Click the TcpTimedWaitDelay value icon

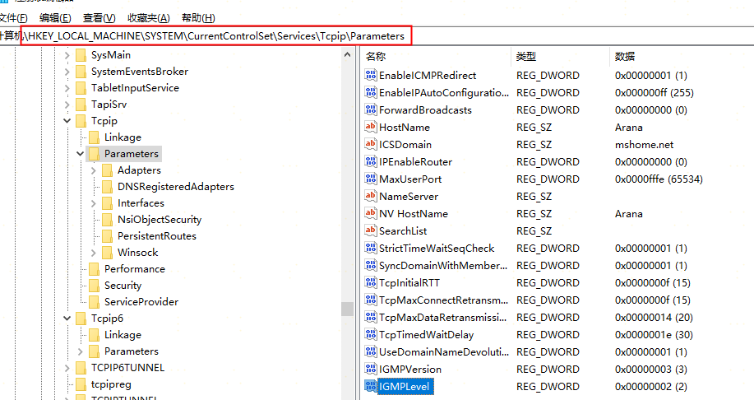click(x=371, y=335)
